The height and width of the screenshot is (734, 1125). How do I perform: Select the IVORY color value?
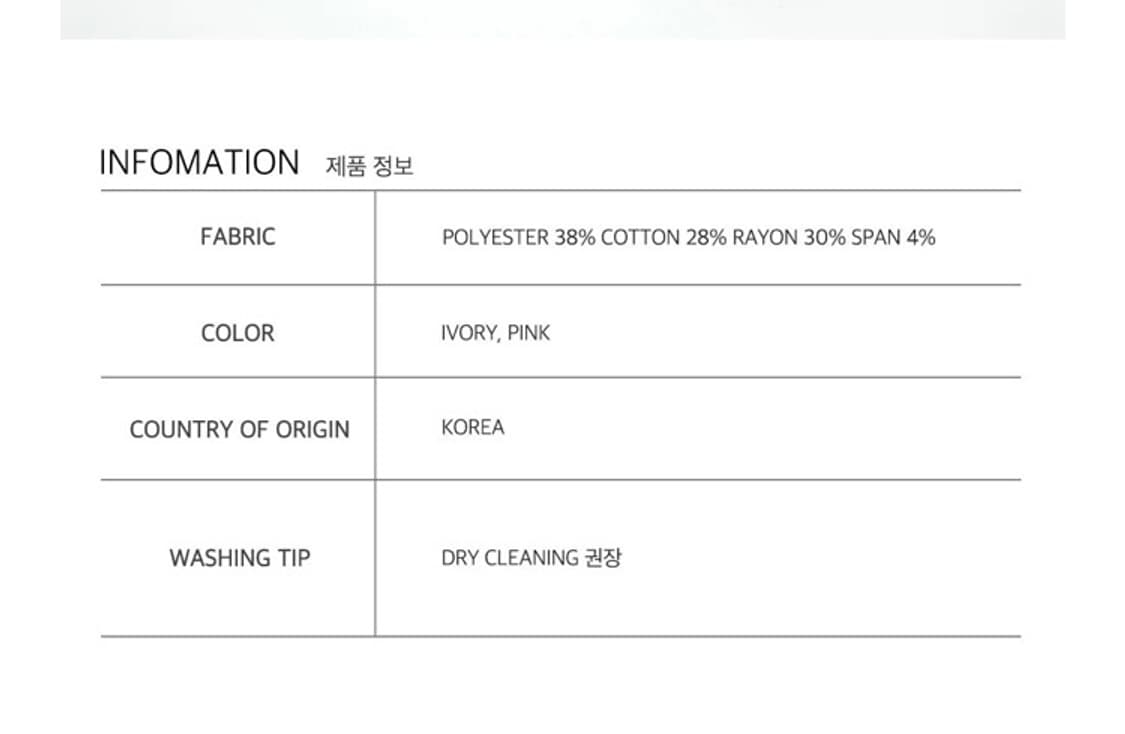468,333
